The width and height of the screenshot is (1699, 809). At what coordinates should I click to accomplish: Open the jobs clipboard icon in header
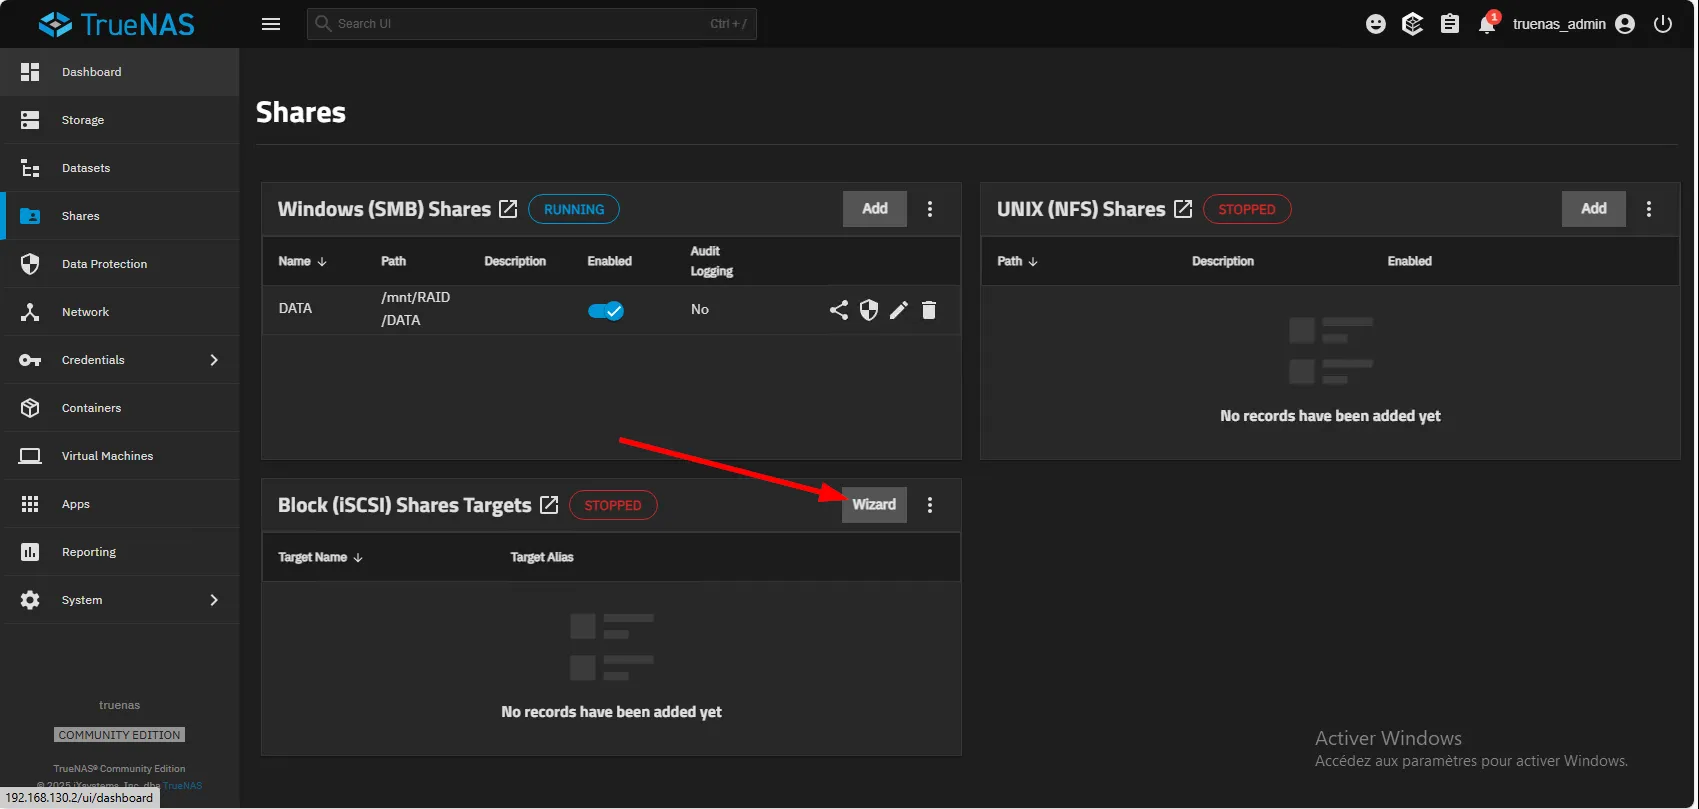(1450, 24)
